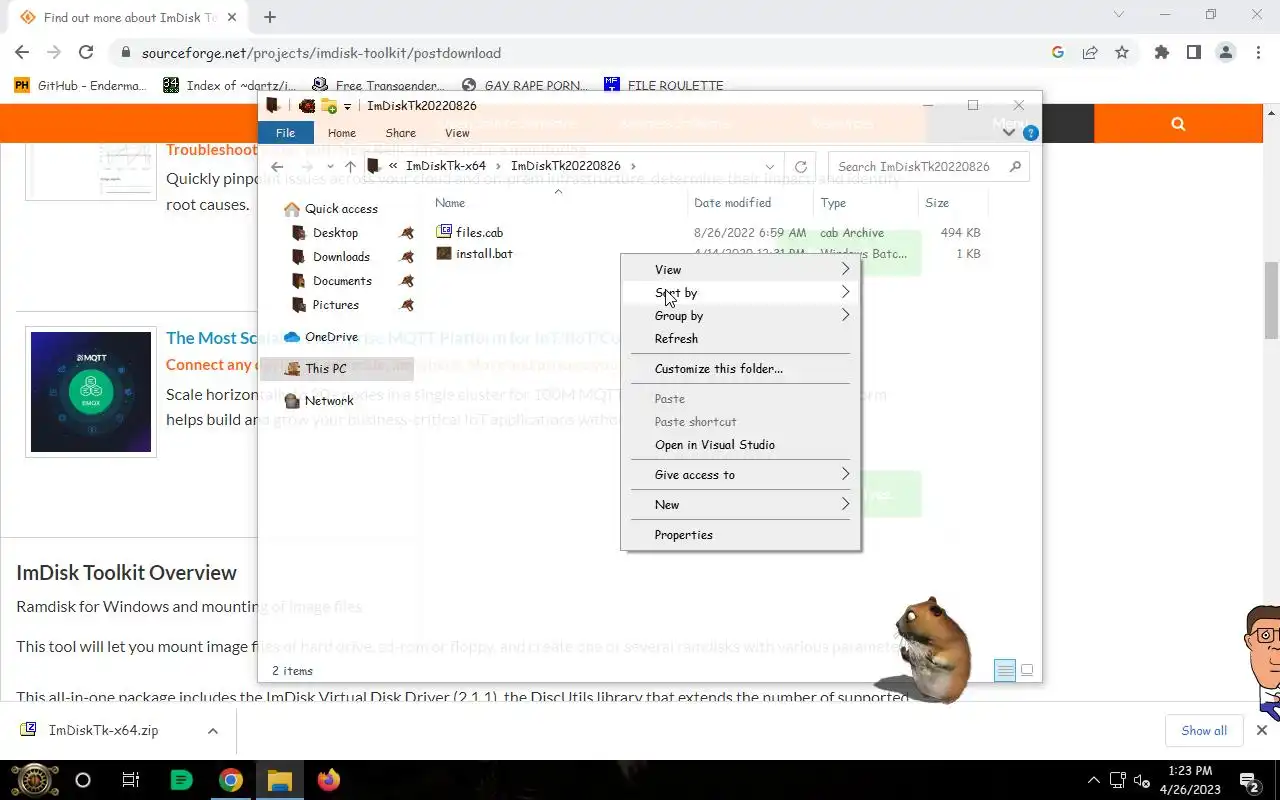Expand the Give access to submenu
1280x800 pixels.
pyautogui.click(x=741, y=474)
